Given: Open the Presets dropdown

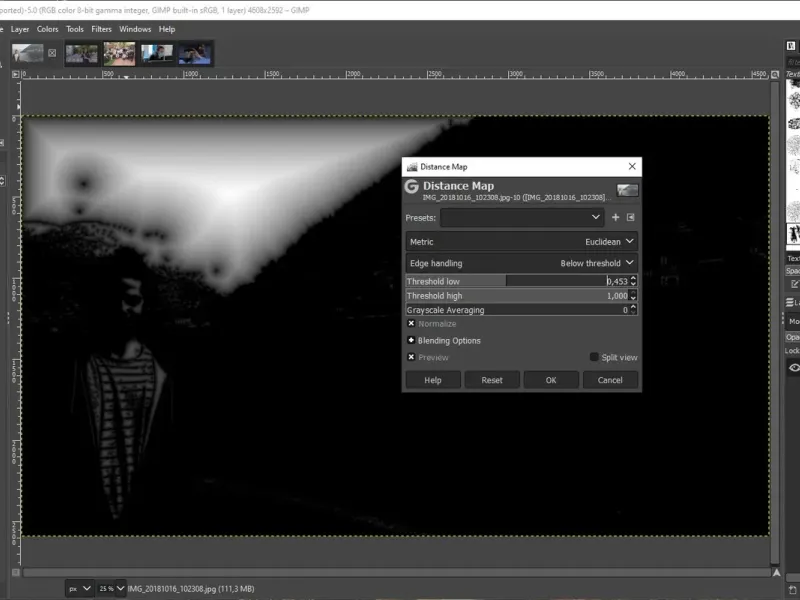Looking at the screenshot, I should click(522, 217).
